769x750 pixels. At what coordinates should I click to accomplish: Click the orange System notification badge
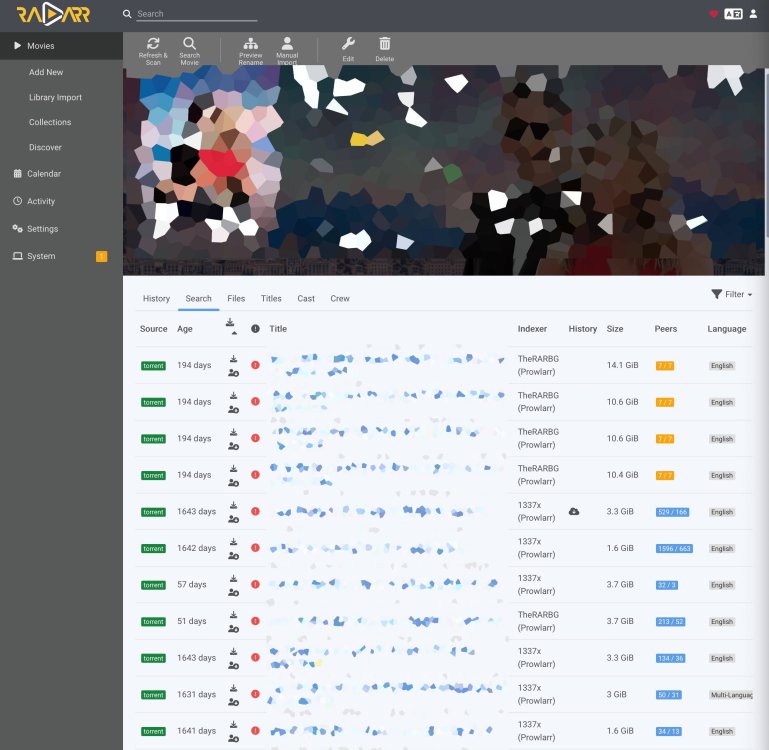click(102, 257)
